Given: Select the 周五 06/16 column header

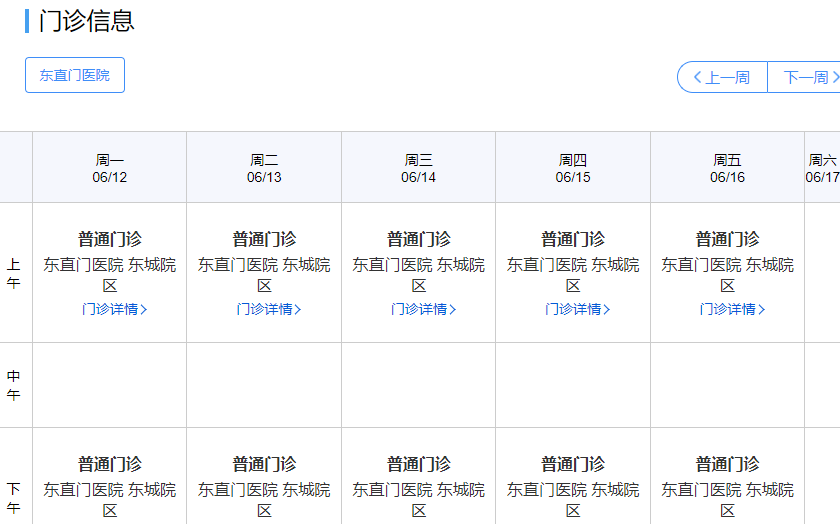Looking at the screenshot, I should coord(728,168).
